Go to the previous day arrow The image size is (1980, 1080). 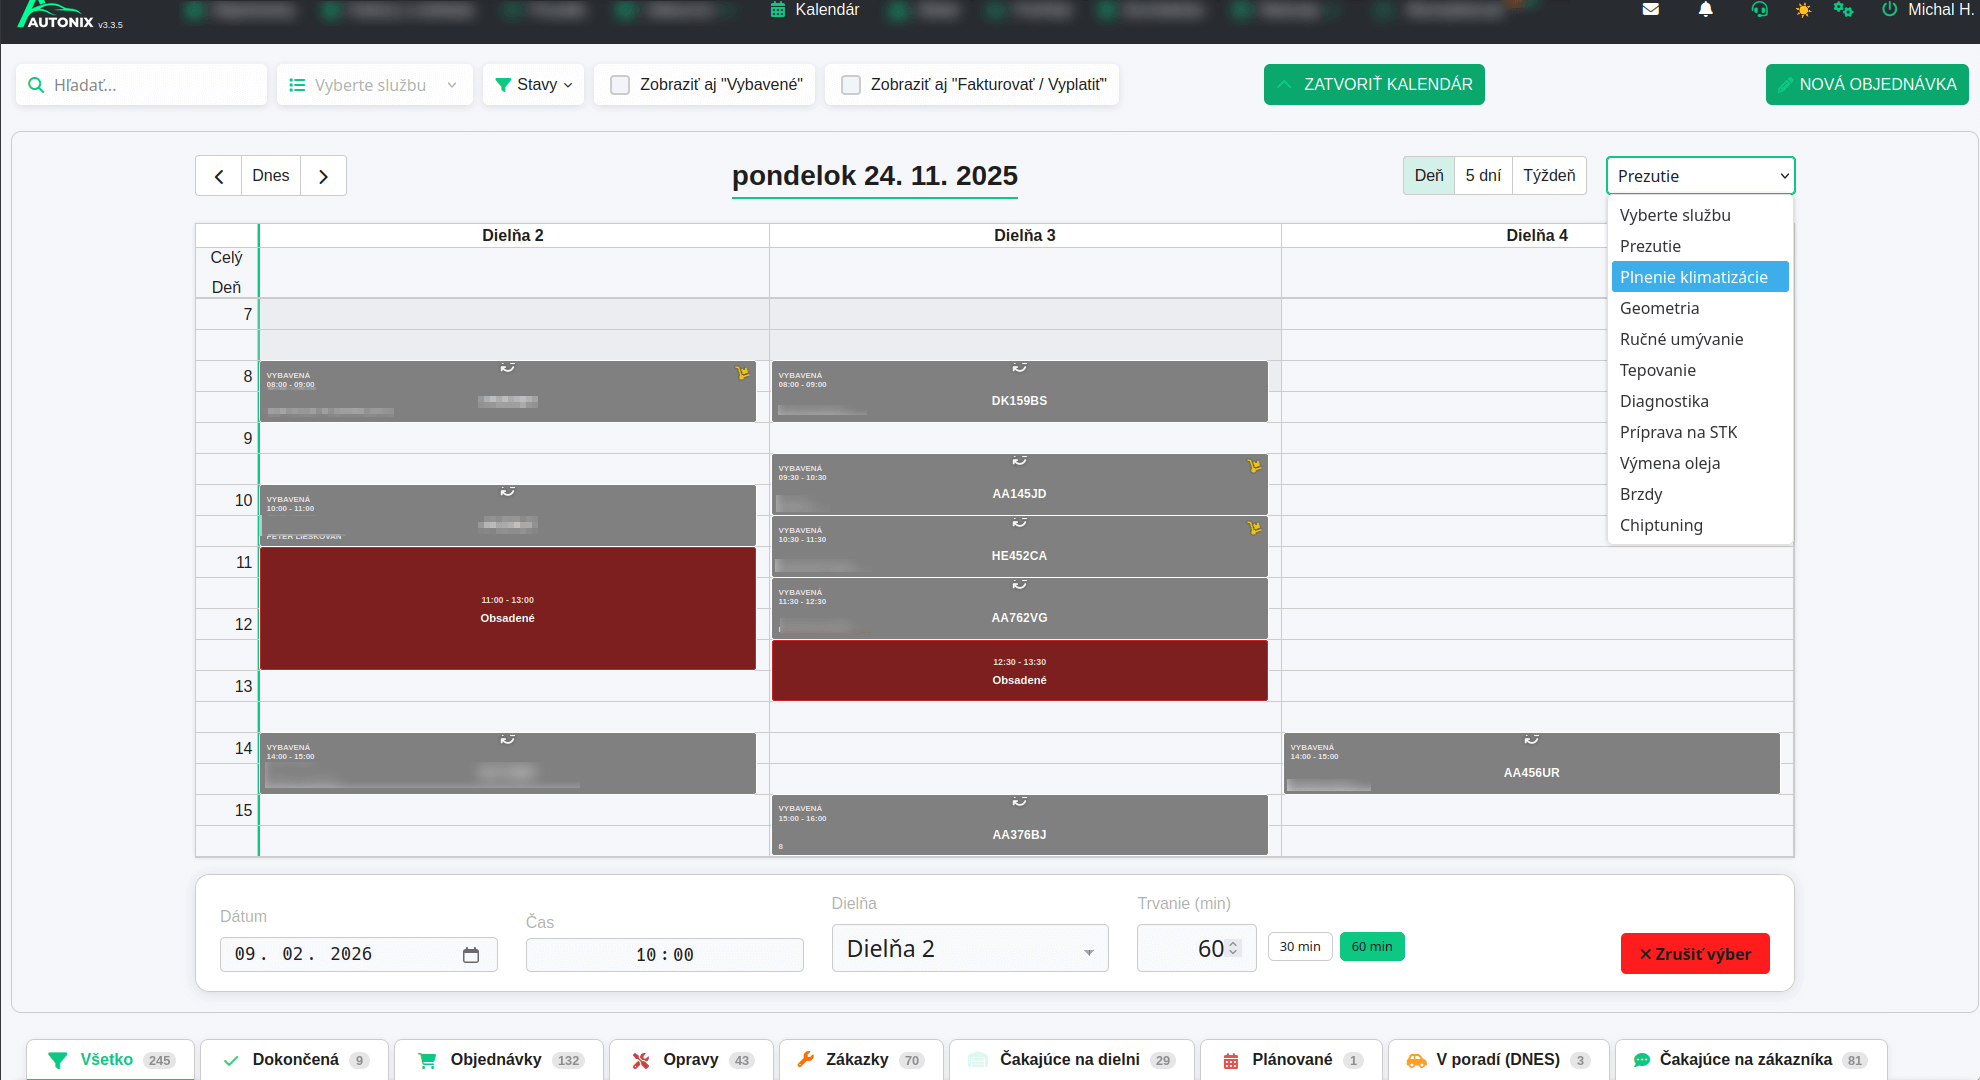tap(219, 176)
